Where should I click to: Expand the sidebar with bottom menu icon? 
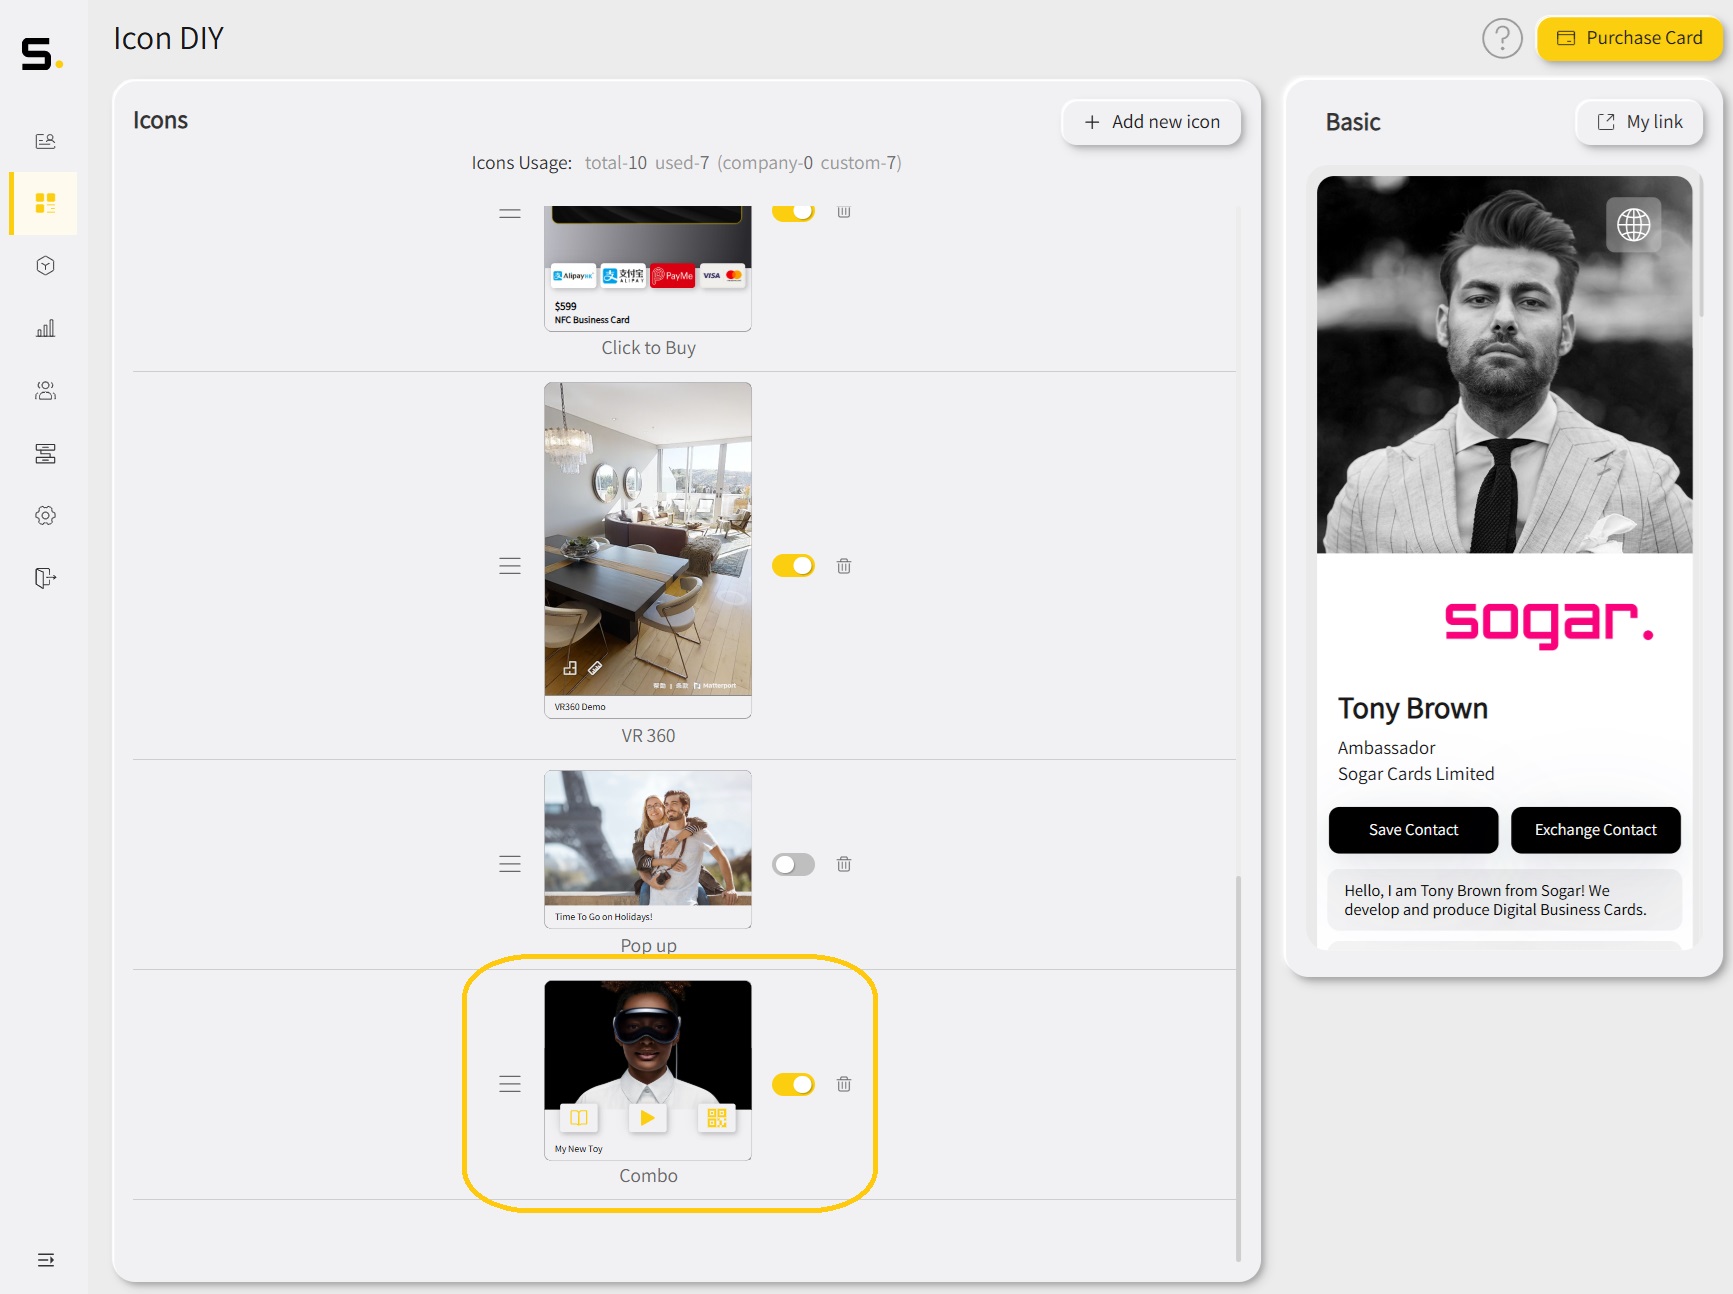[45, 1260]
